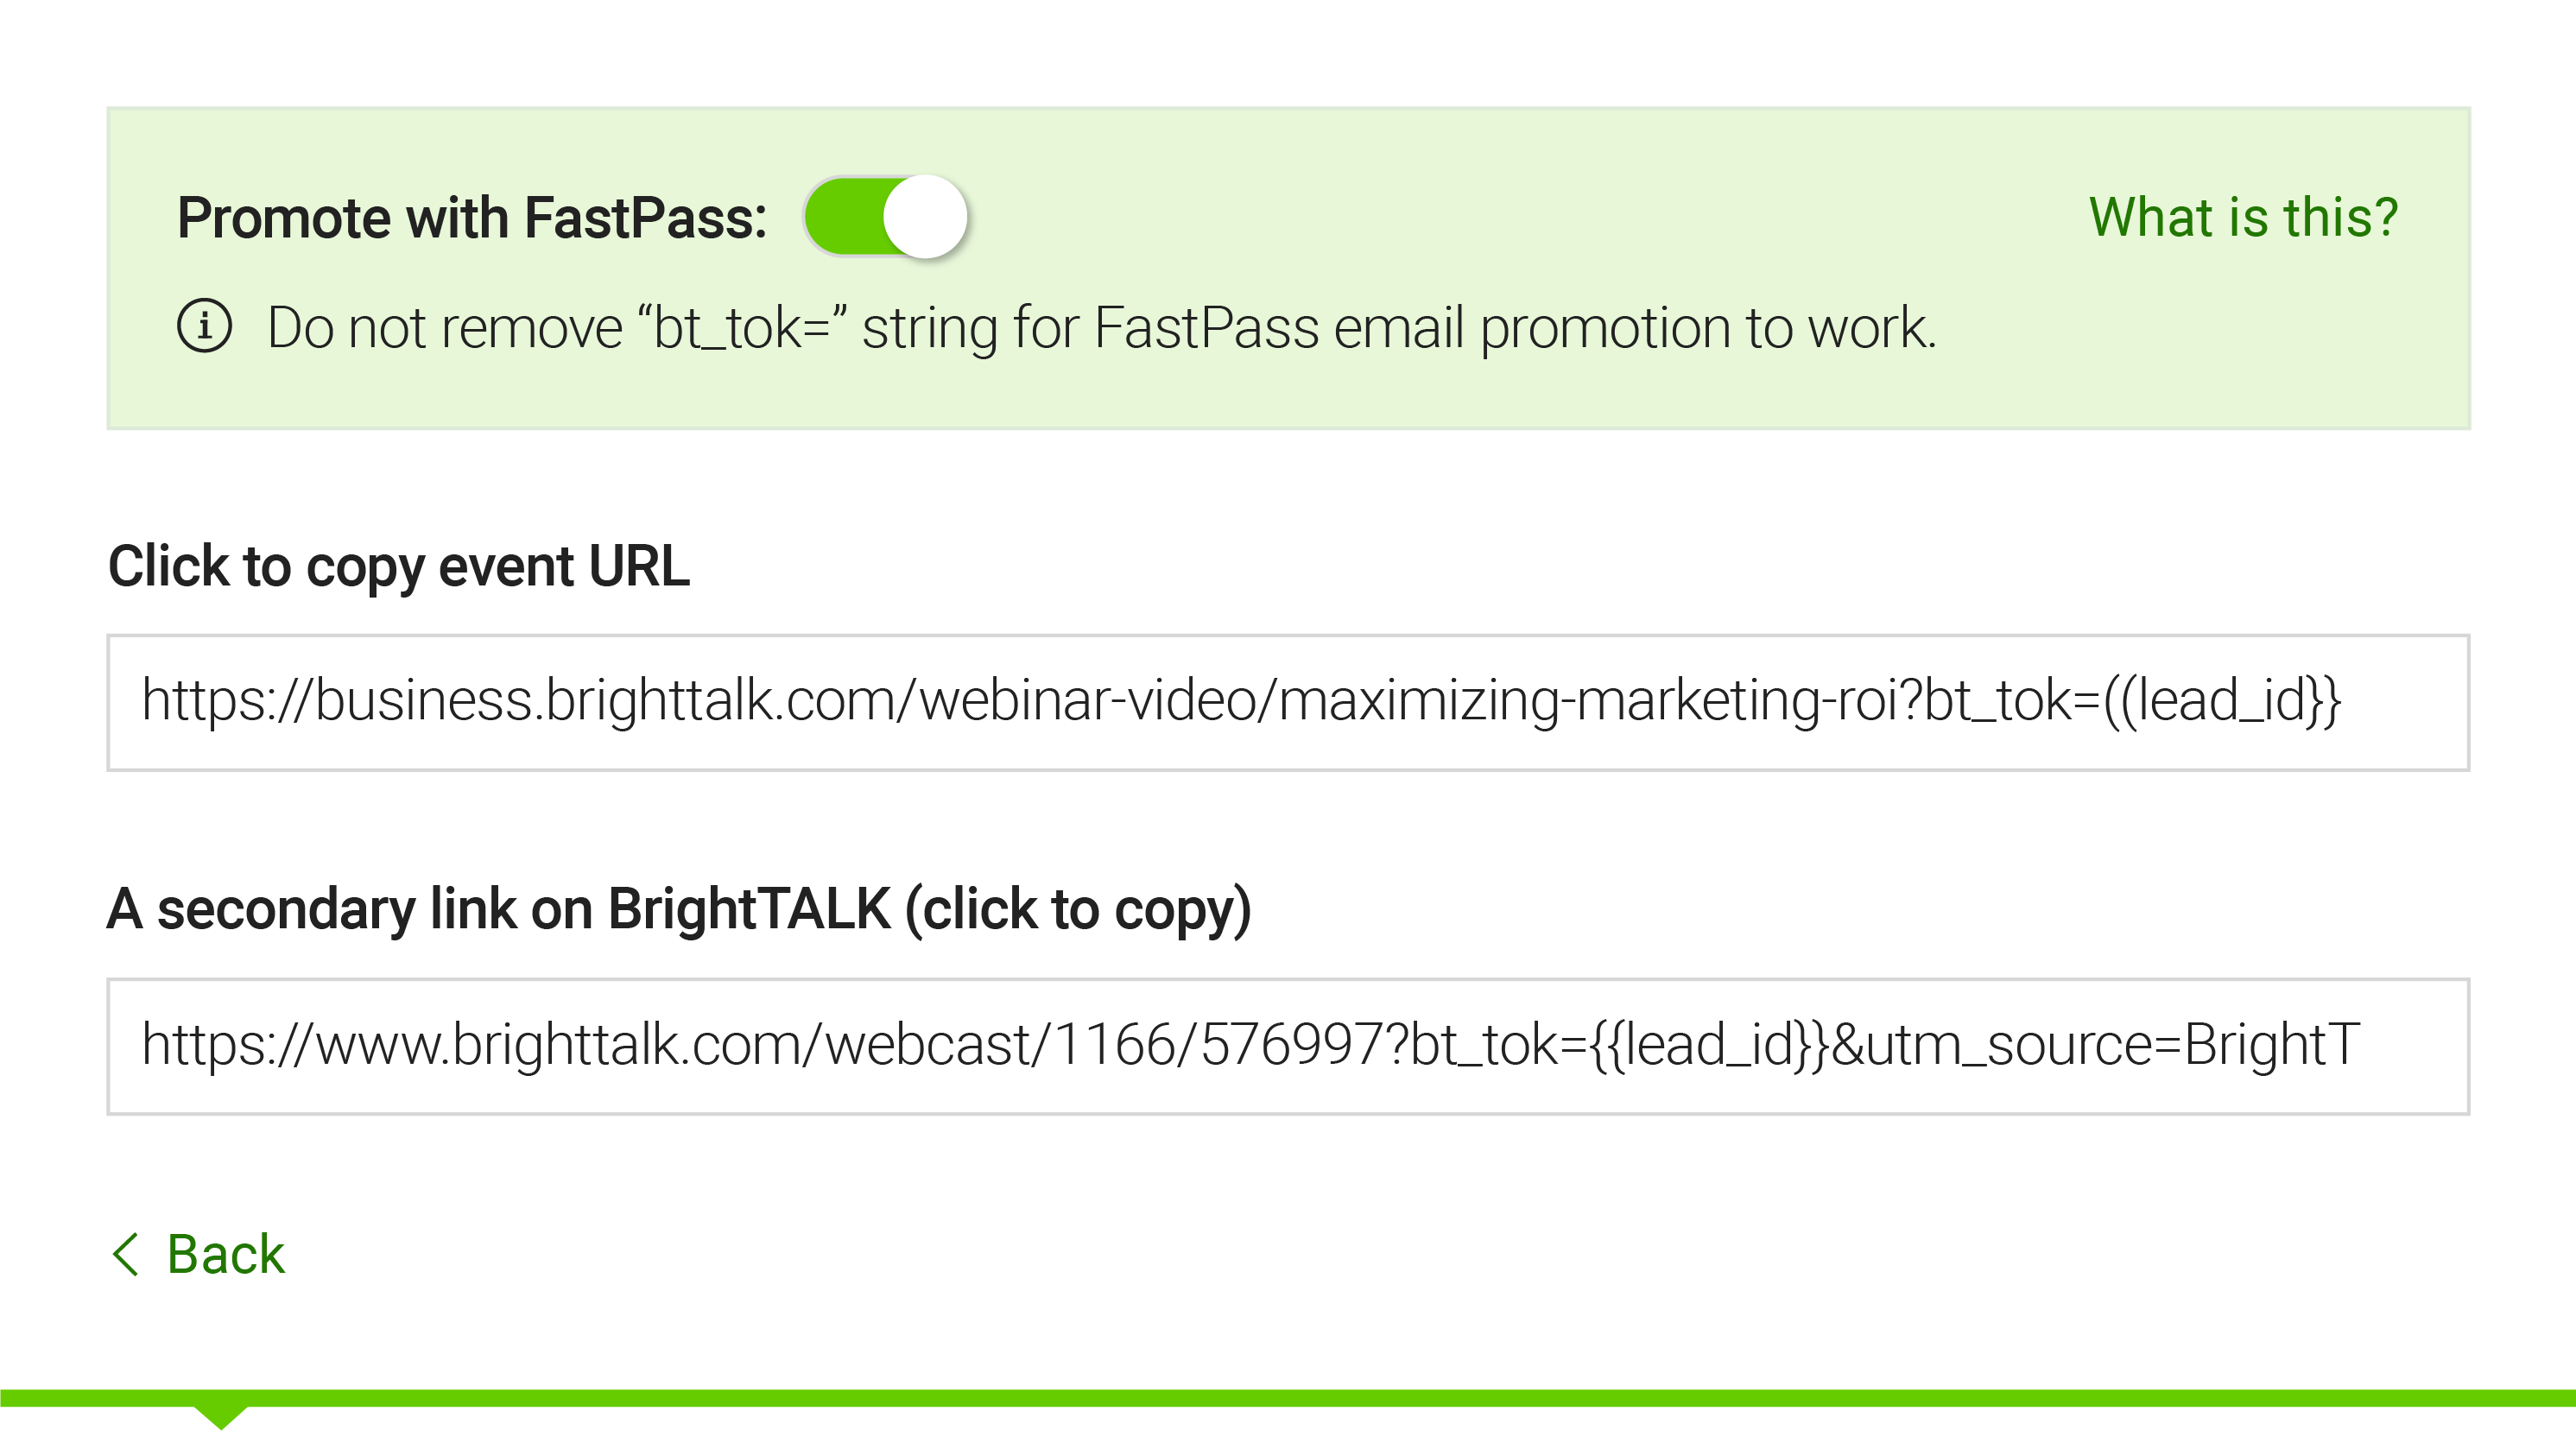The image size is (2576, 1449).
Task: Click the "bt_tok=((lead_id}}" part of event URL
Action: (x=2130, y=700)
